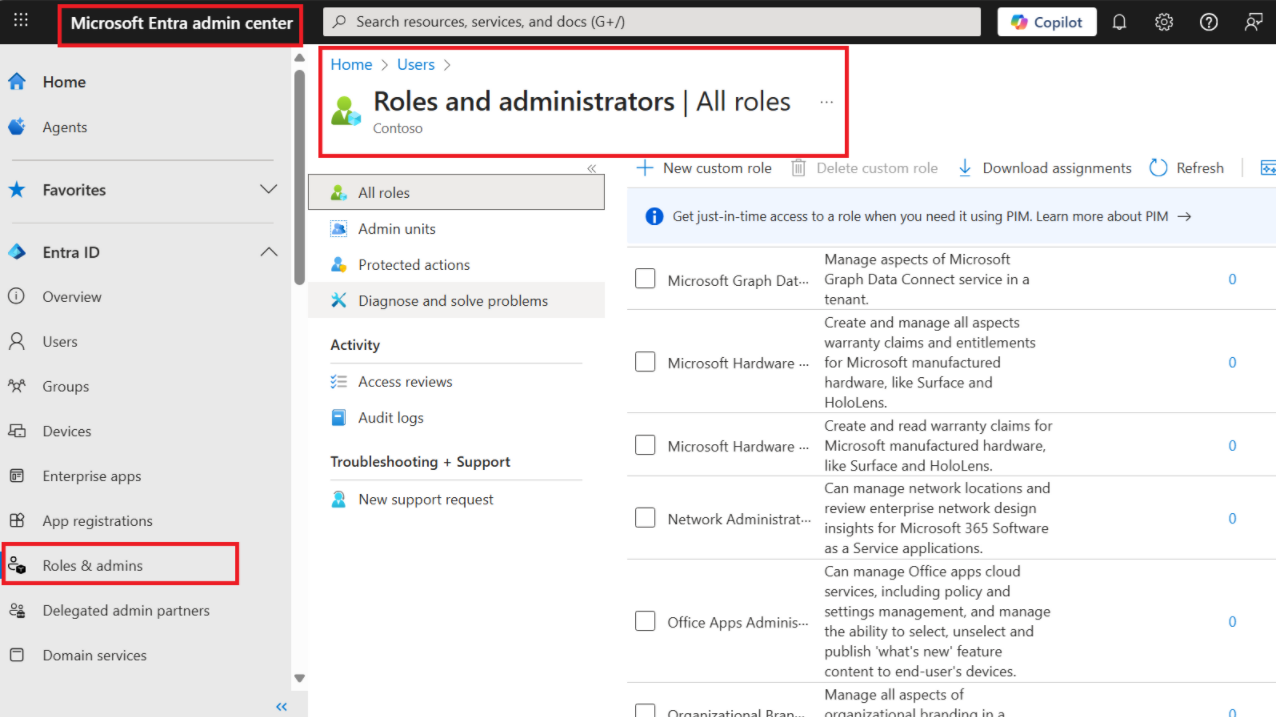Click the Enterprise apps icon

tap(16, 476)
